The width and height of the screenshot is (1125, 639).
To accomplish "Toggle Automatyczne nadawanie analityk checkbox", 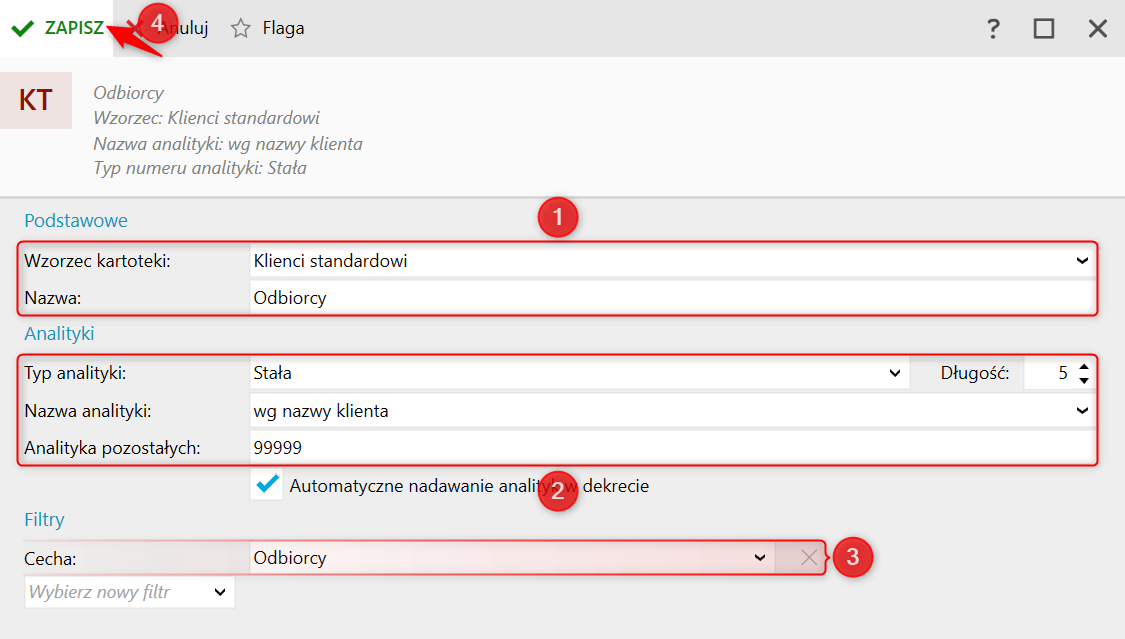I will pyautogui.click(x=267, y=485).
